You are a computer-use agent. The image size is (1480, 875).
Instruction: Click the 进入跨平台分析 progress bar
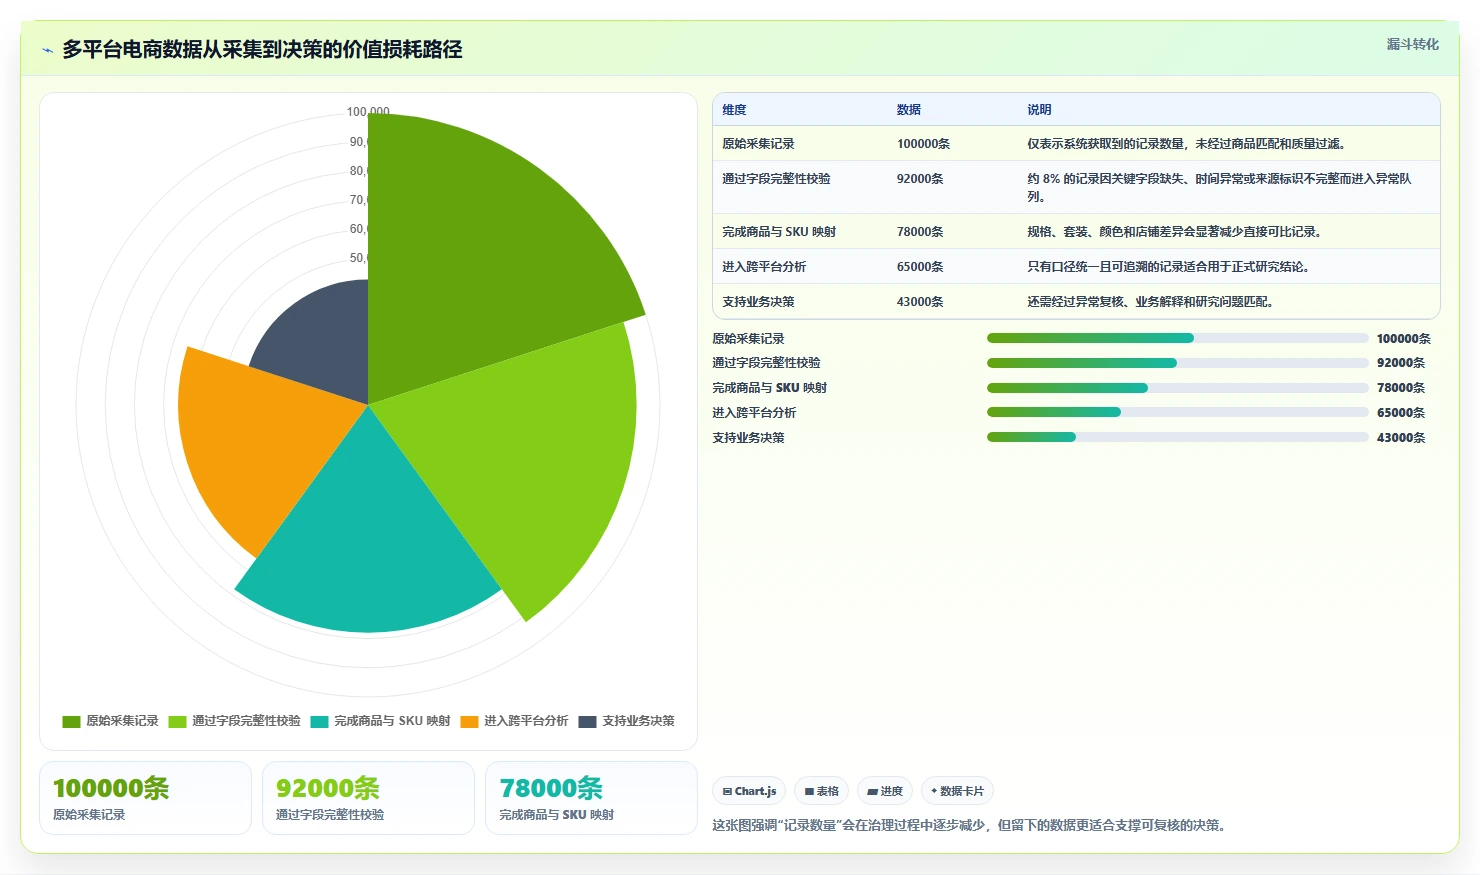(1177, 412)
